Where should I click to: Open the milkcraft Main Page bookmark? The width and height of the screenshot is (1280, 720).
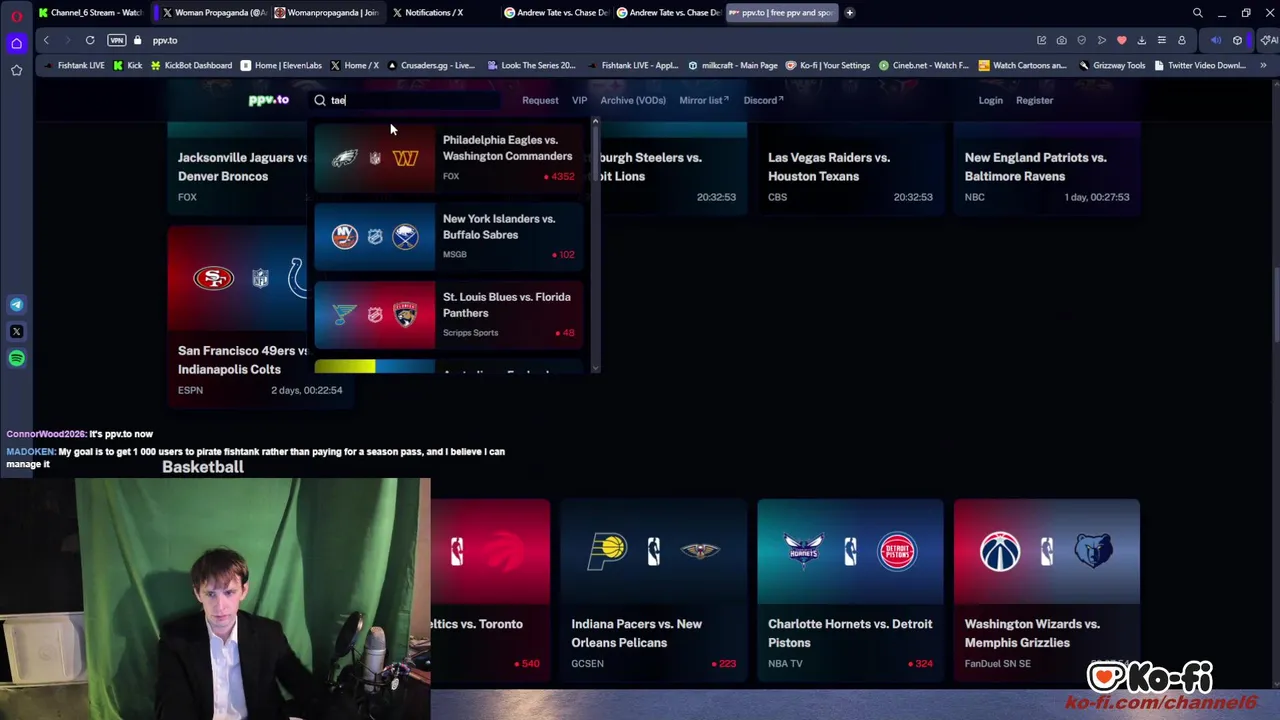(x=732, y=65)
